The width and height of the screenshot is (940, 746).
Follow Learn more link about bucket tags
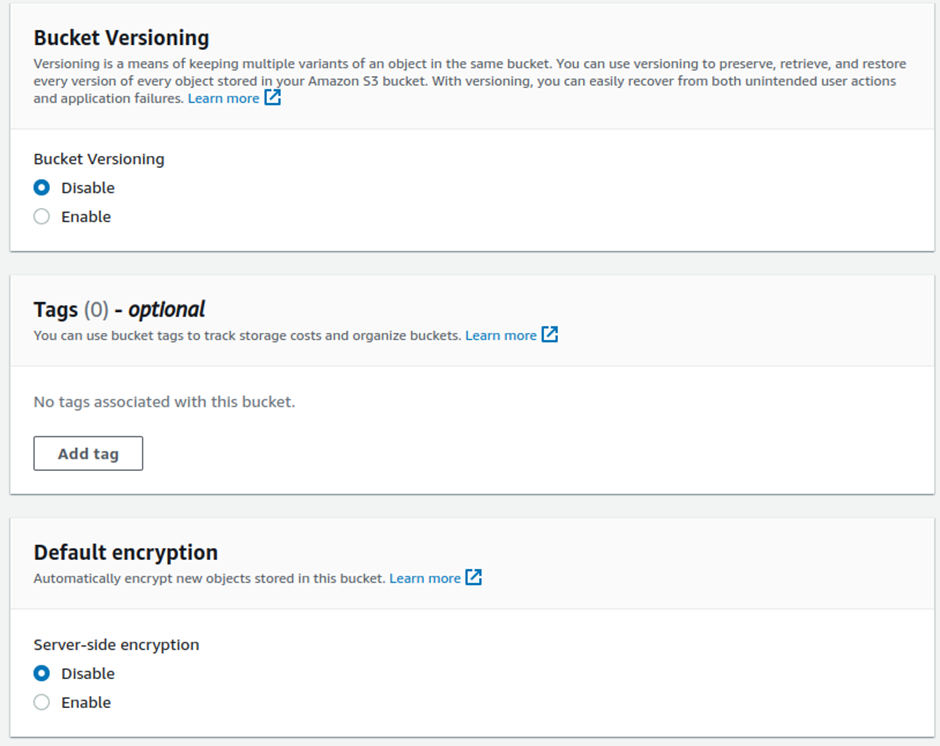click(x=501, y=335)
